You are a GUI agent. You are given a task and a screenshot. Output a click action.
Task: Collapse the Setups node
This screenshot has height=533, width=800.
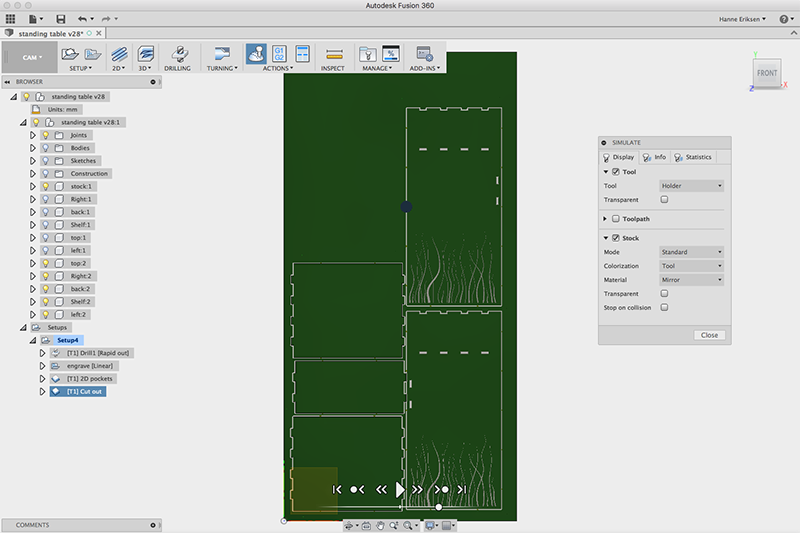(x=23, y=327)
